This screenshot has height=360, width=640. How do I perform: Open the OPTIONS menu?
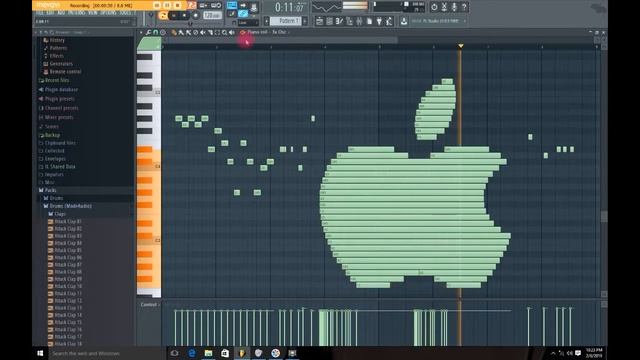coord(108,13)
